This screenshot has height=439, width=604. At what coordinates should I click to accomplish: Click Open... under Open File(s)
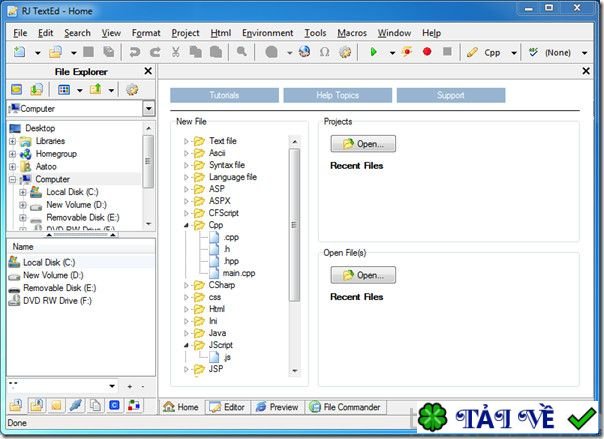[363, 275]
